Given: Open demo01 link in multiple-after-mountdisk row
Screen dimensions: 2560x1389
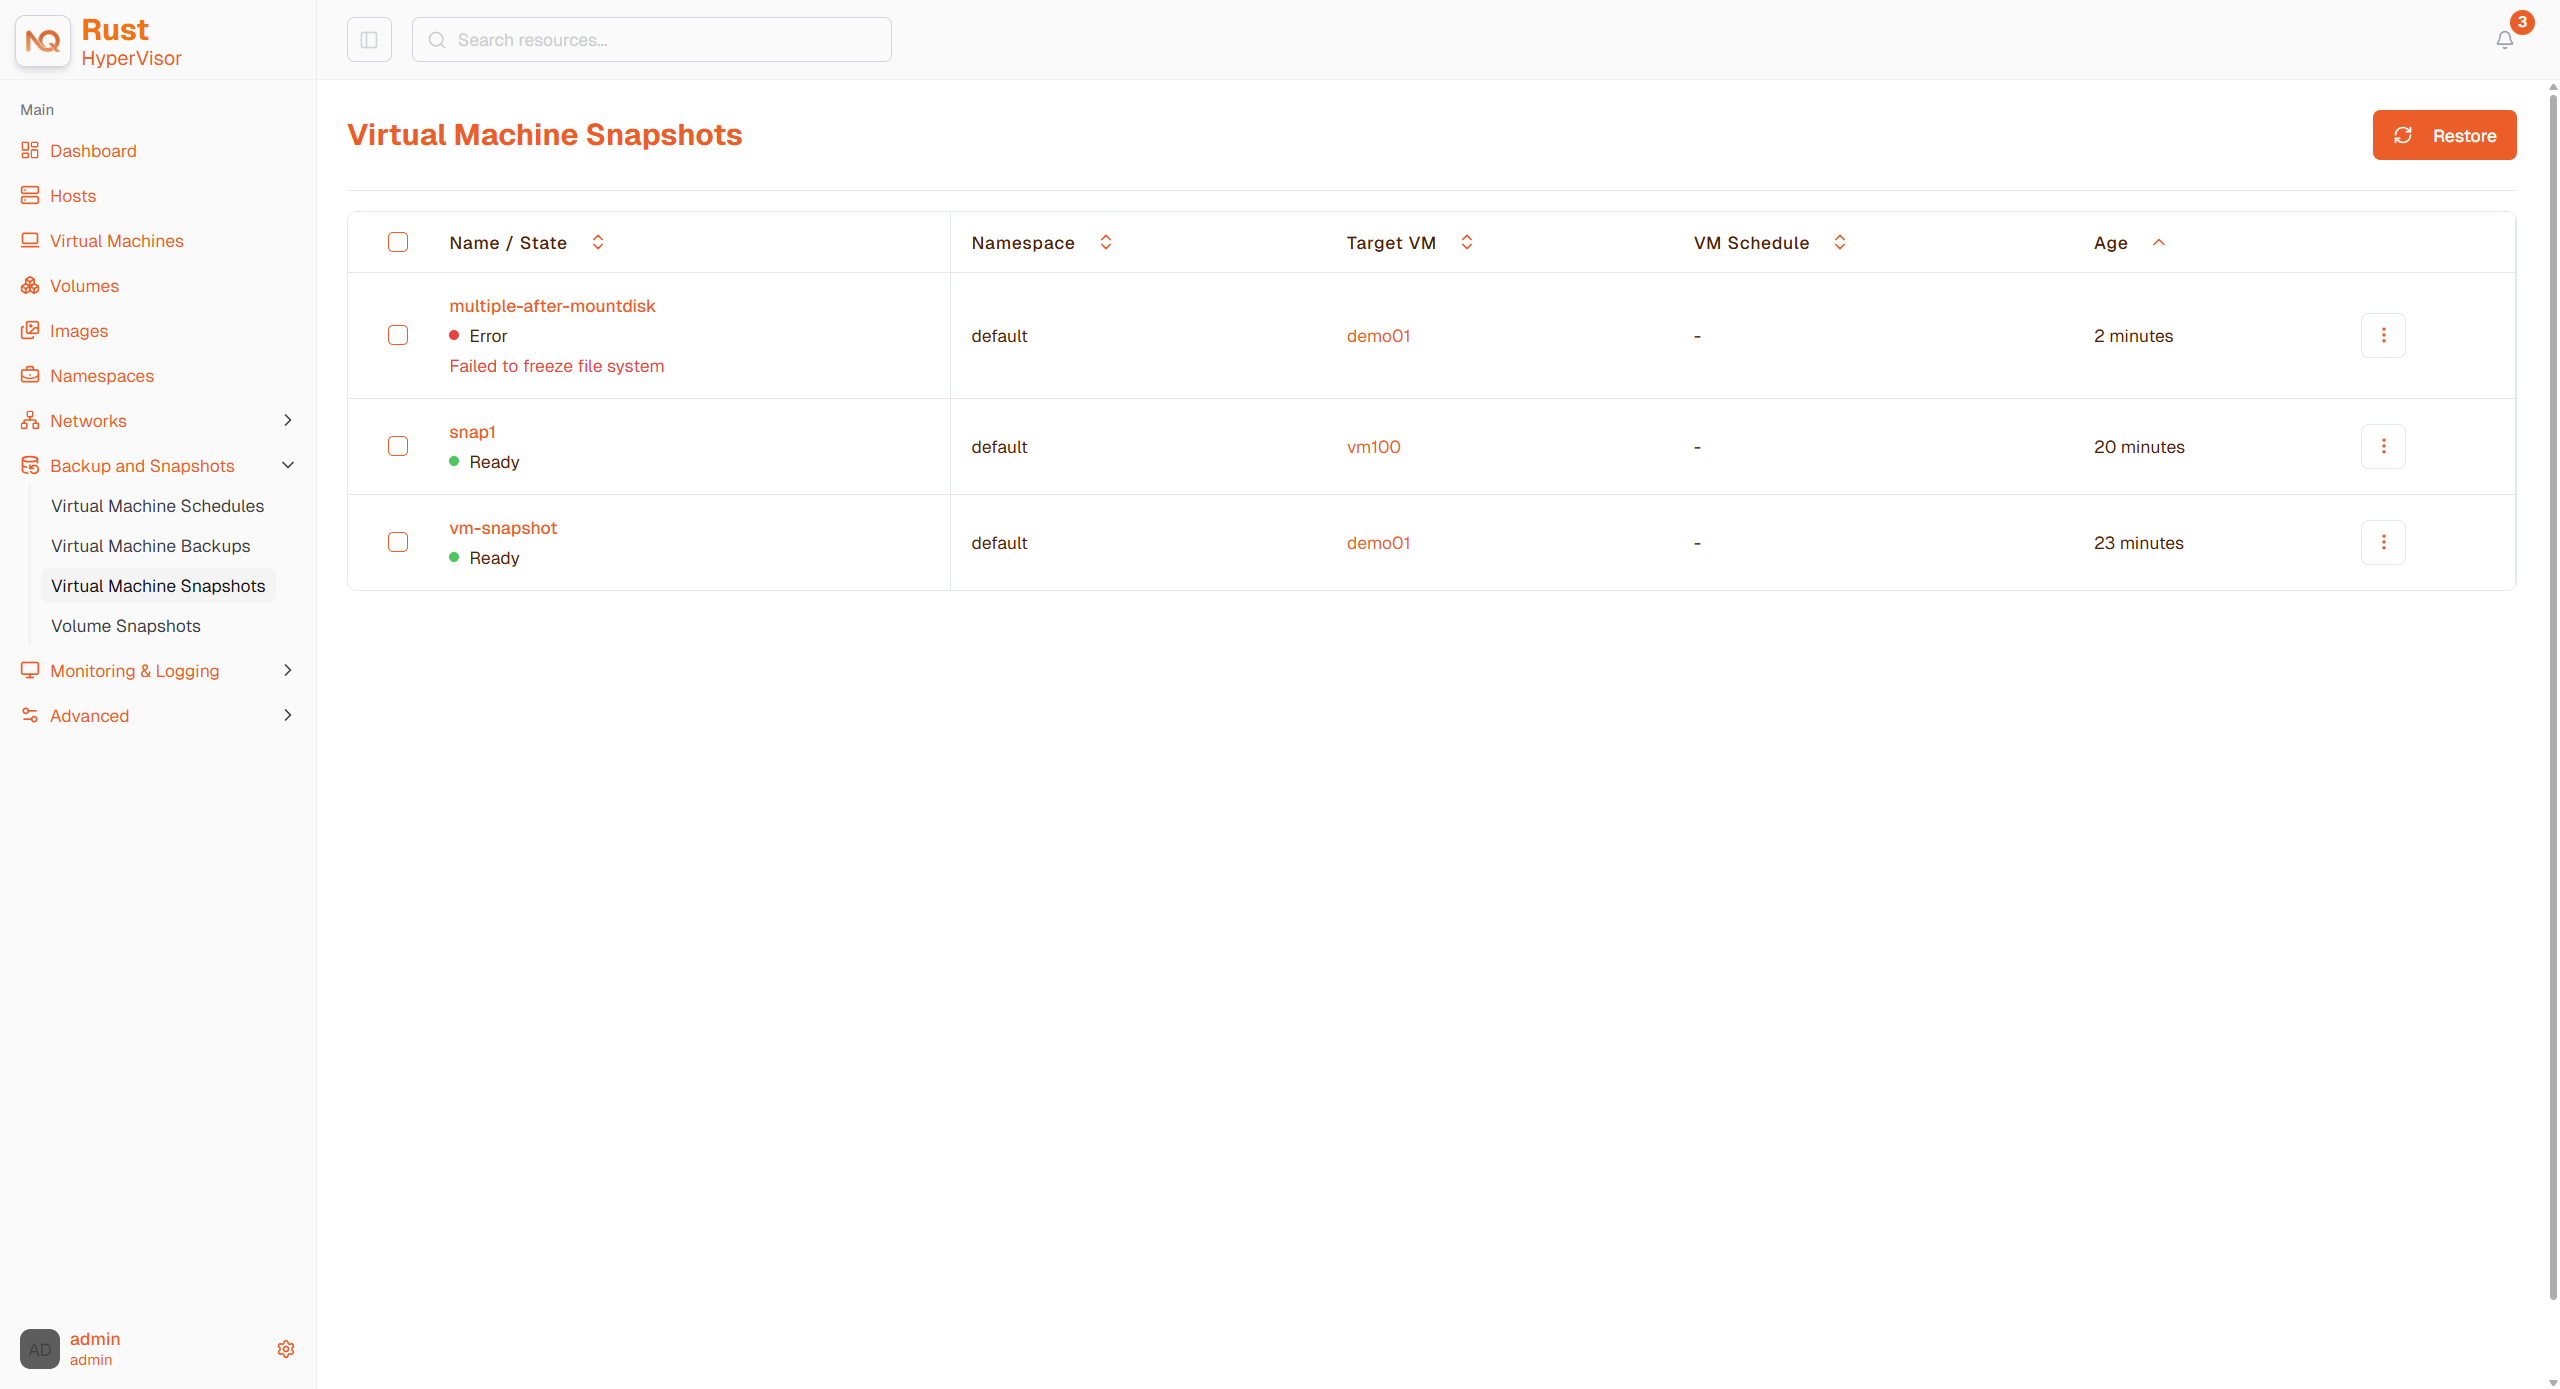Looking at the screenshot, I should tap(1378, 336).
